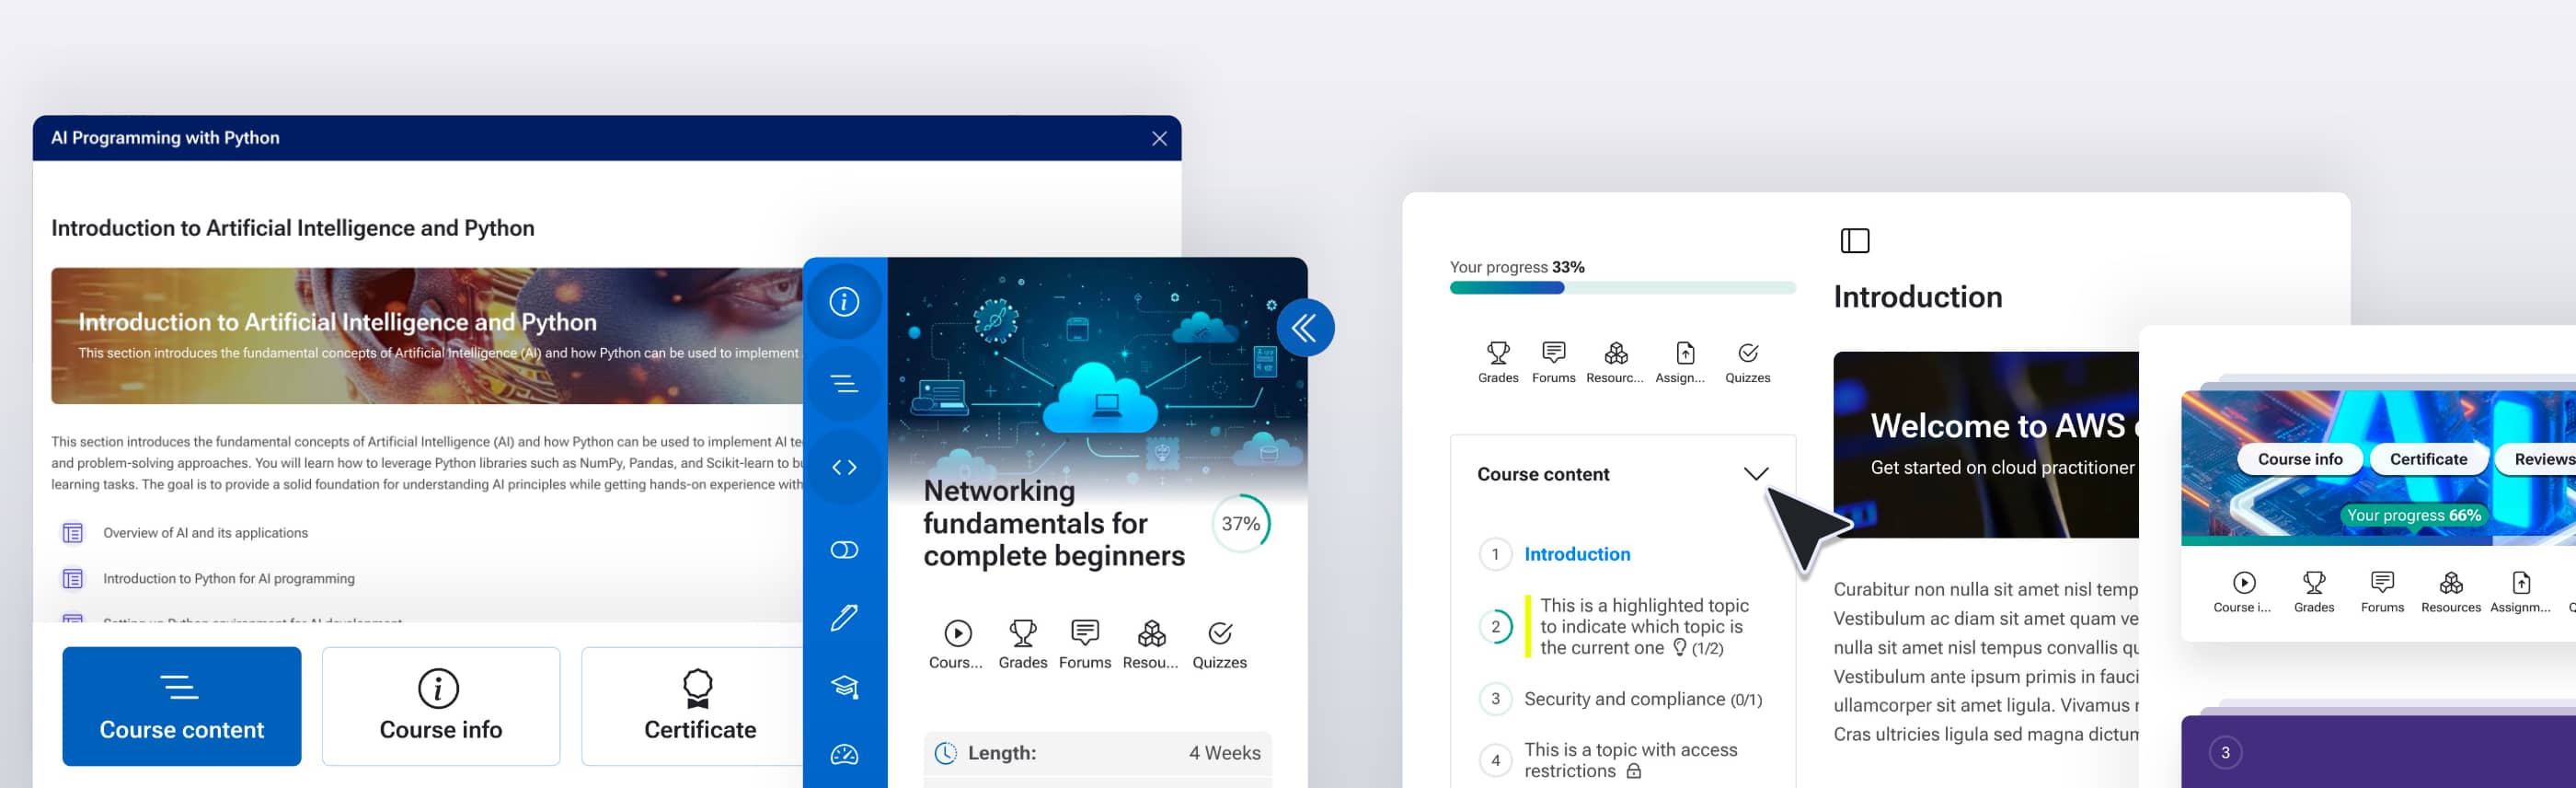Click the clock icon next to Length
Viewport: 2576px width, 788px height.
point(945,753)
